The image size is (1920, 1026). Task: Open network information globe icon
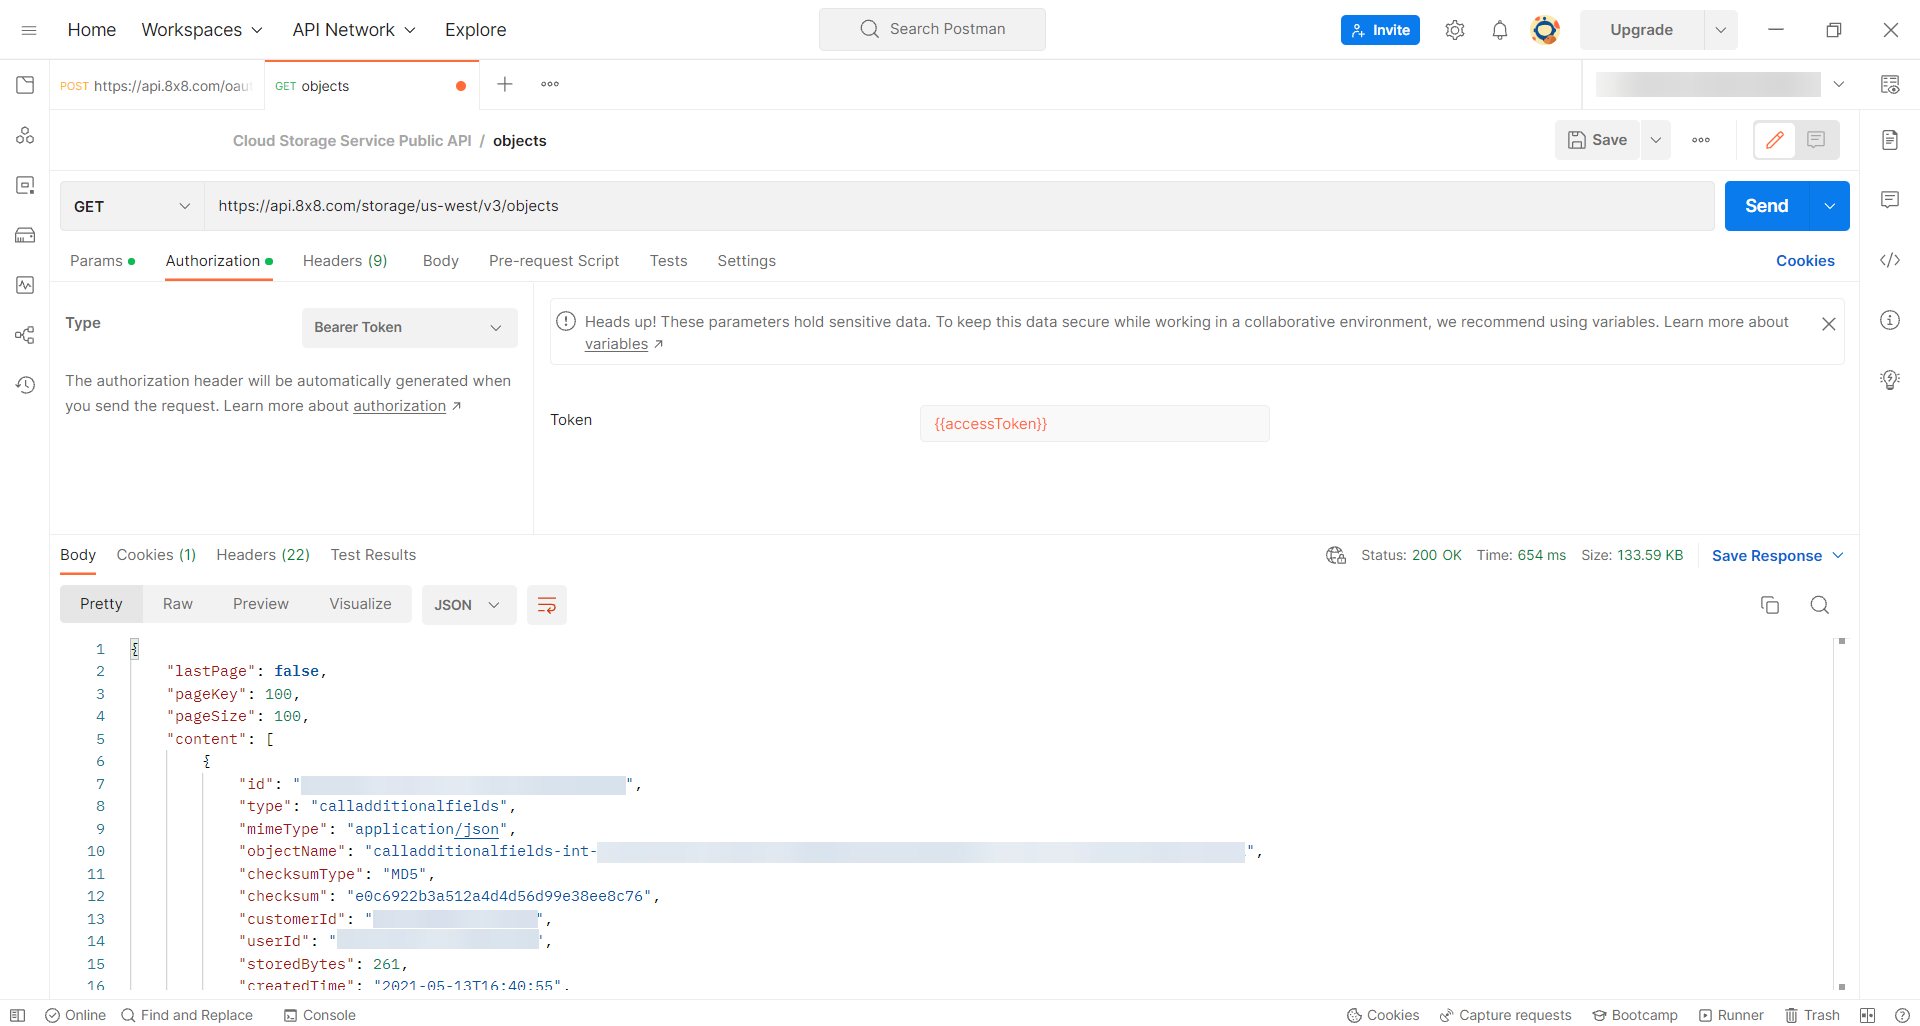pos(1336,555)
